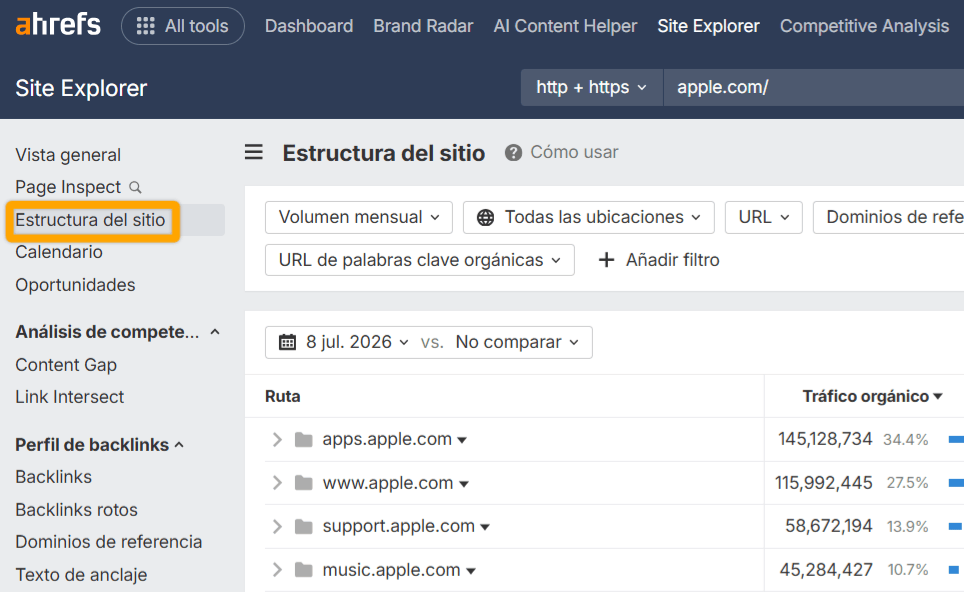
Task: Open Page Inspect in sidebar
Action: [x=68, y=187]
